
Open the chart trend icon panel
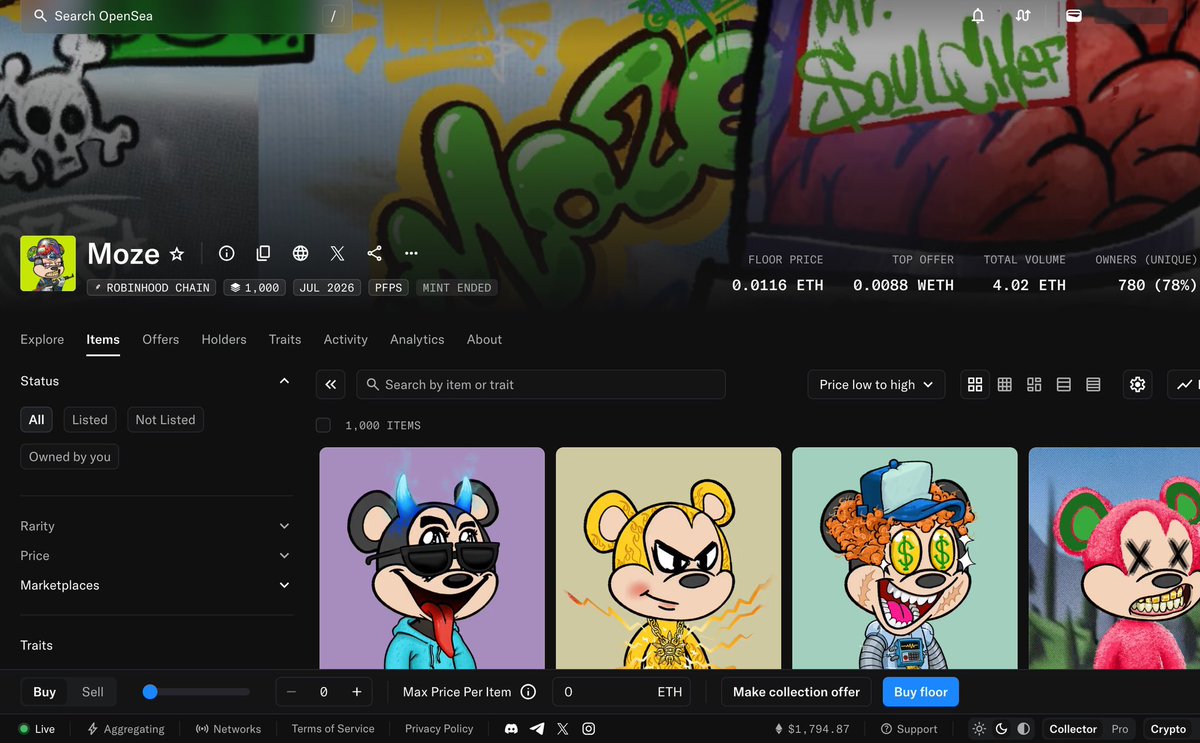(x=1186, y=384)
